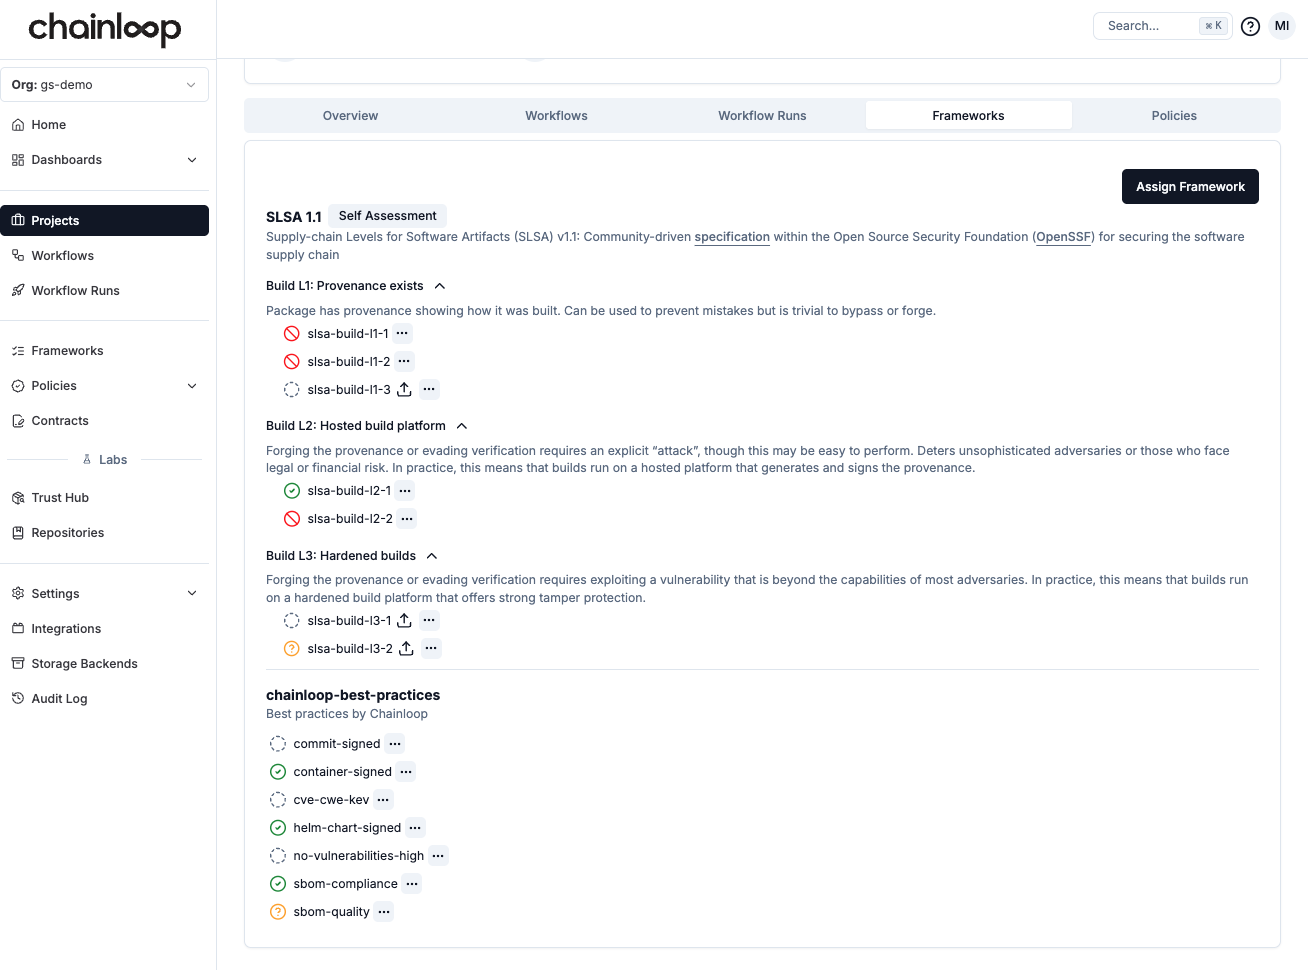This screenshot has width=1308, height=970.
Task: Click the sbom-compliance requirement name
Action: (x=345, y=884)
